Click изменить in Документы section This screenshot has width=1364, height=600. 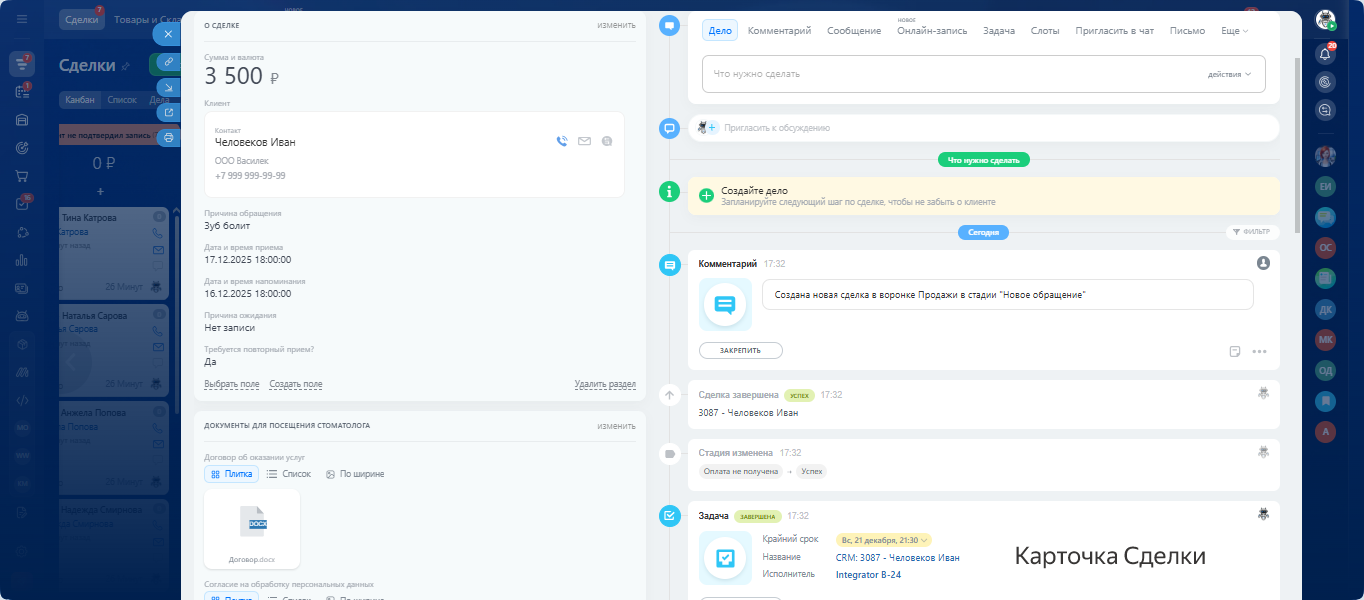616,426
